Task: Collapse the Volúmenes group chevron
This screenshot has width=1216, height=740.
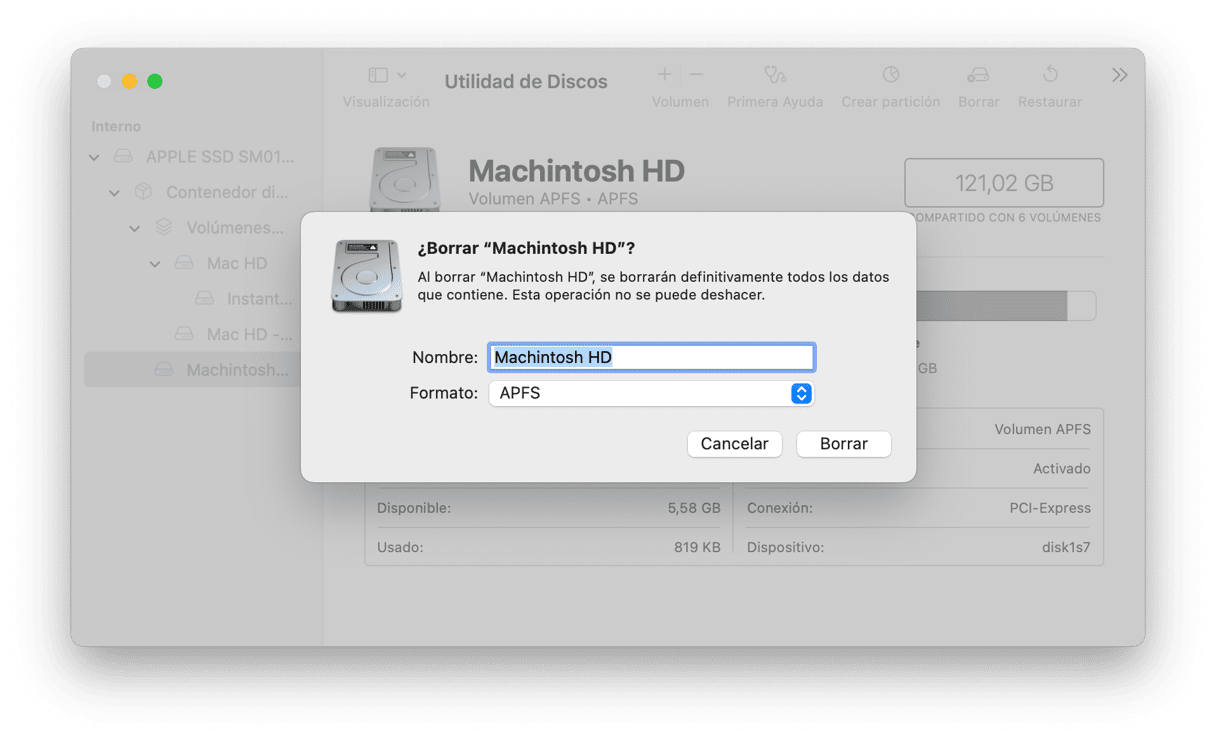Action: (135, 228)
